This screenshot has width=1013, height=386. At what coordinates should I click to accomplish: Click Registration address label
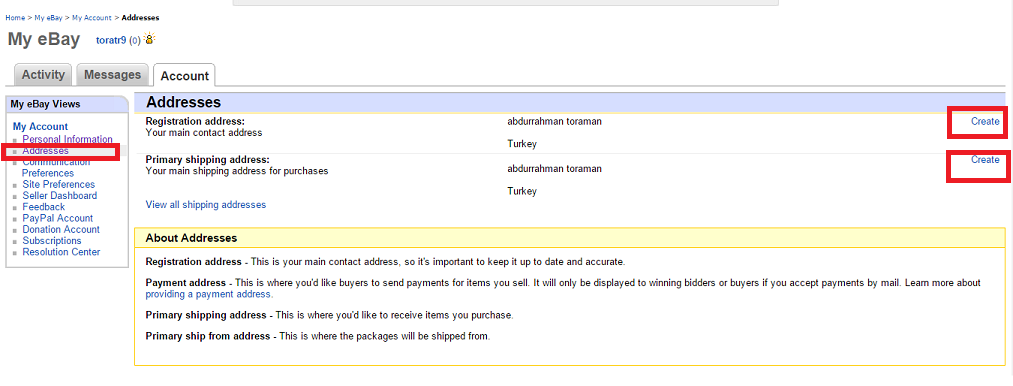195,121
